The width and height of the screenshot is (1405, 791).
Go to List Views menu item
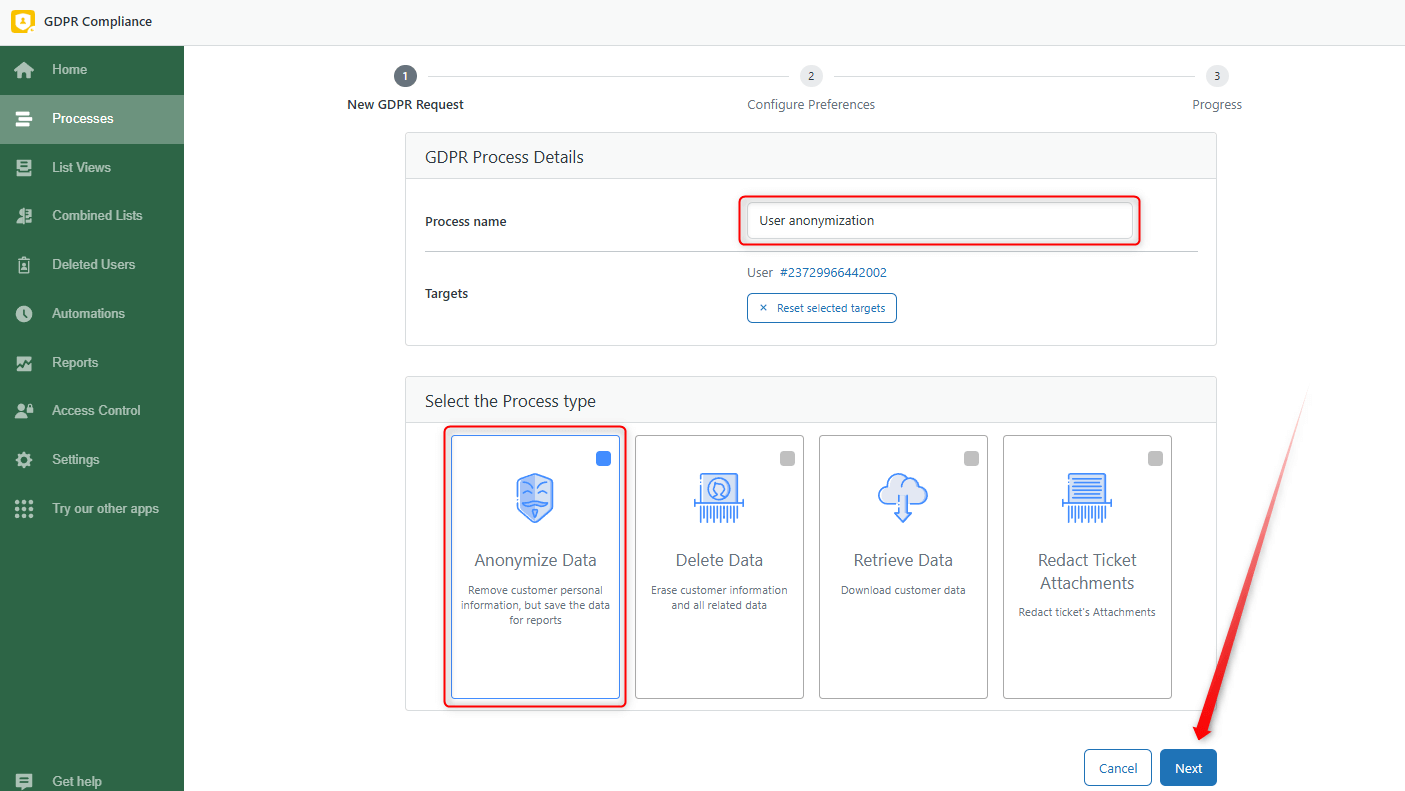[92, 168]
